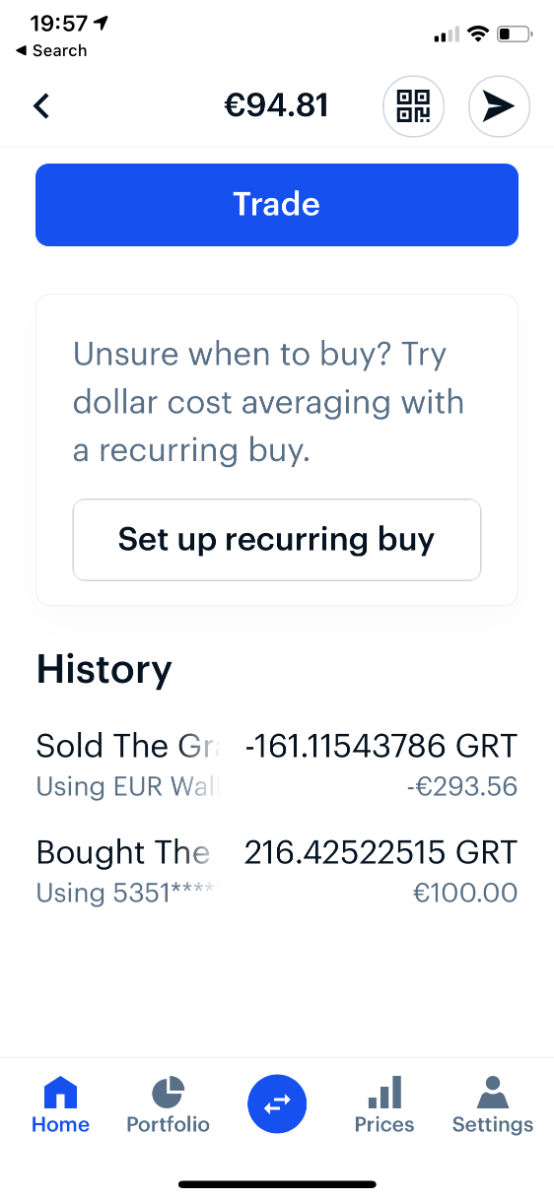Click Set up recurring buy
554x1200 pixels.
277,540
